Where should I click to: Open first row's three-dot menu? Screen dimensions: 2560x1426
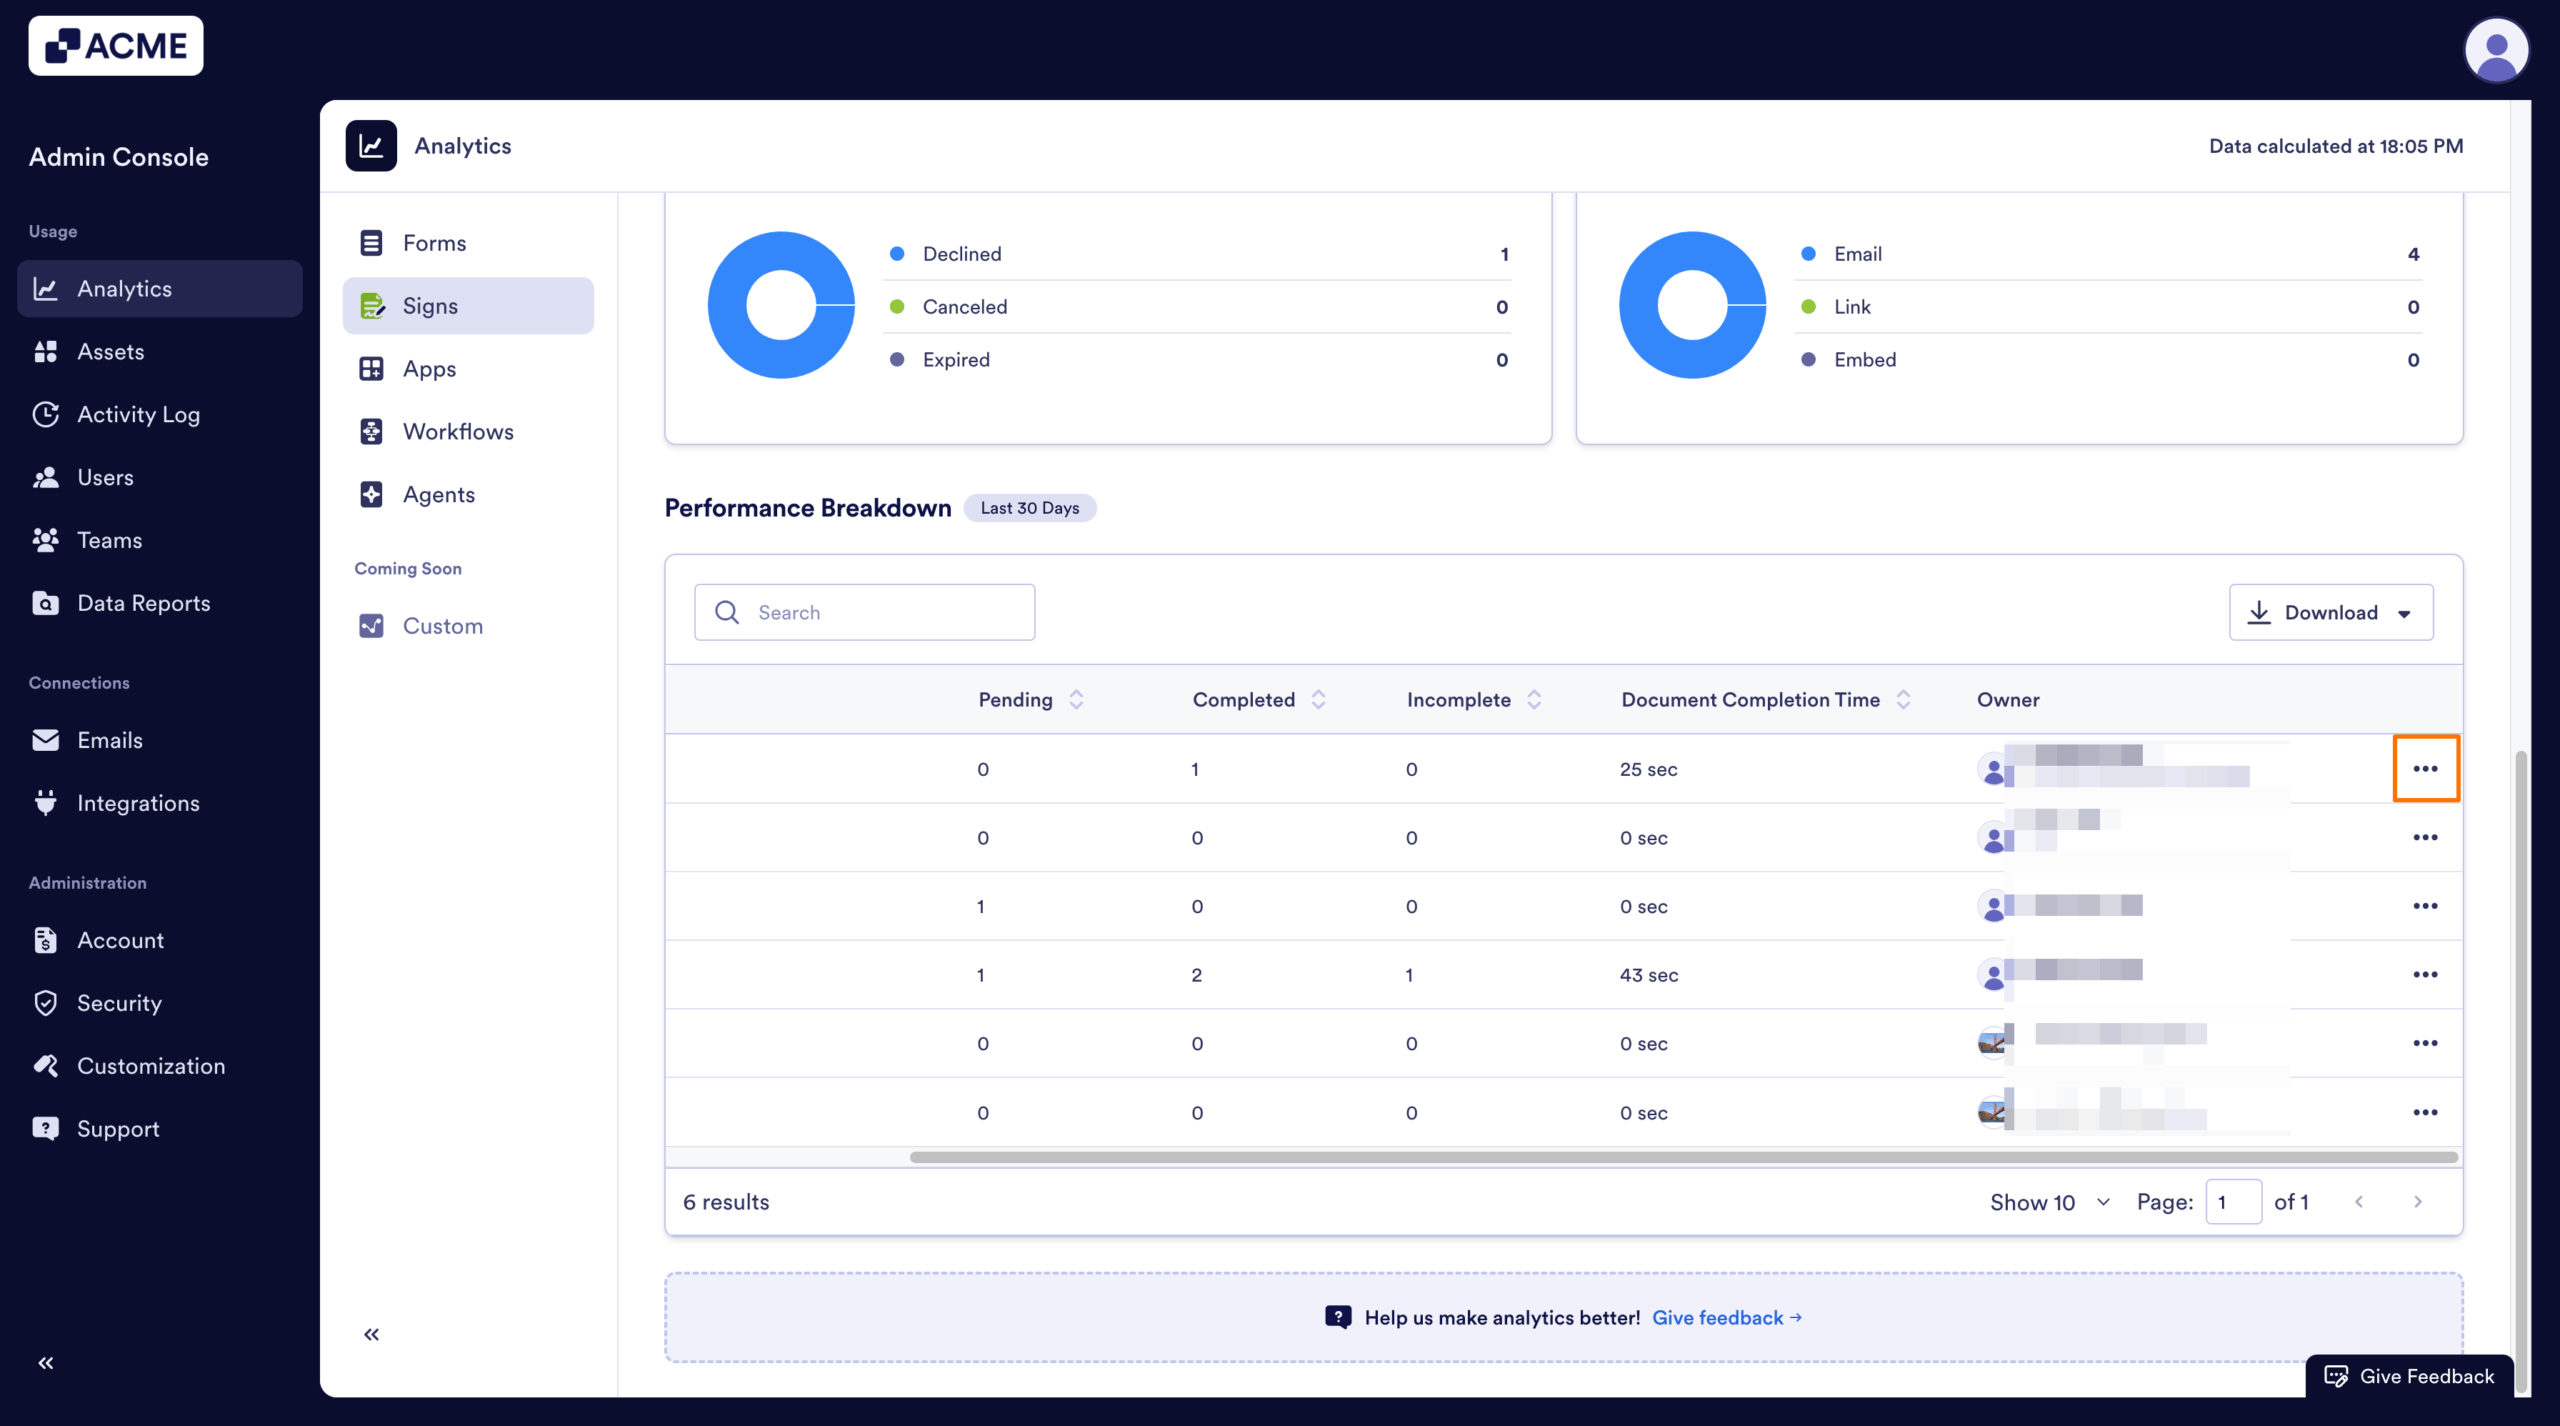coord(2424,768)
